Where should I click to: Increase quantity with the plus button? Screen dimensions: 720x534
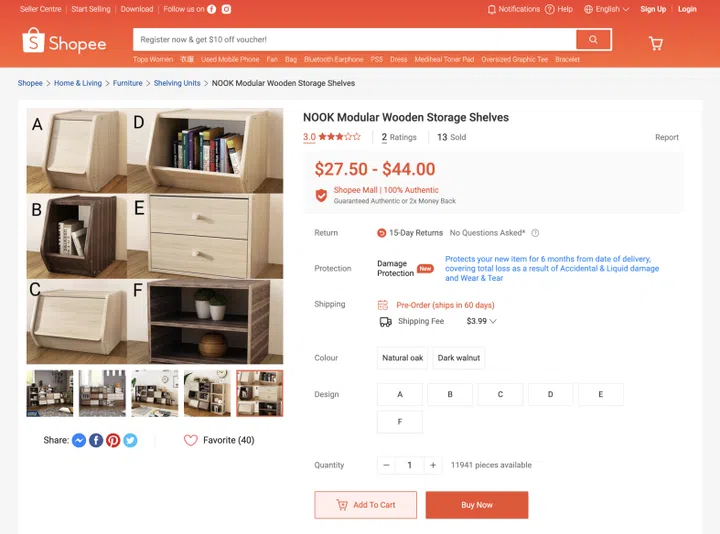pyautogui.click(x=433, y=465)
